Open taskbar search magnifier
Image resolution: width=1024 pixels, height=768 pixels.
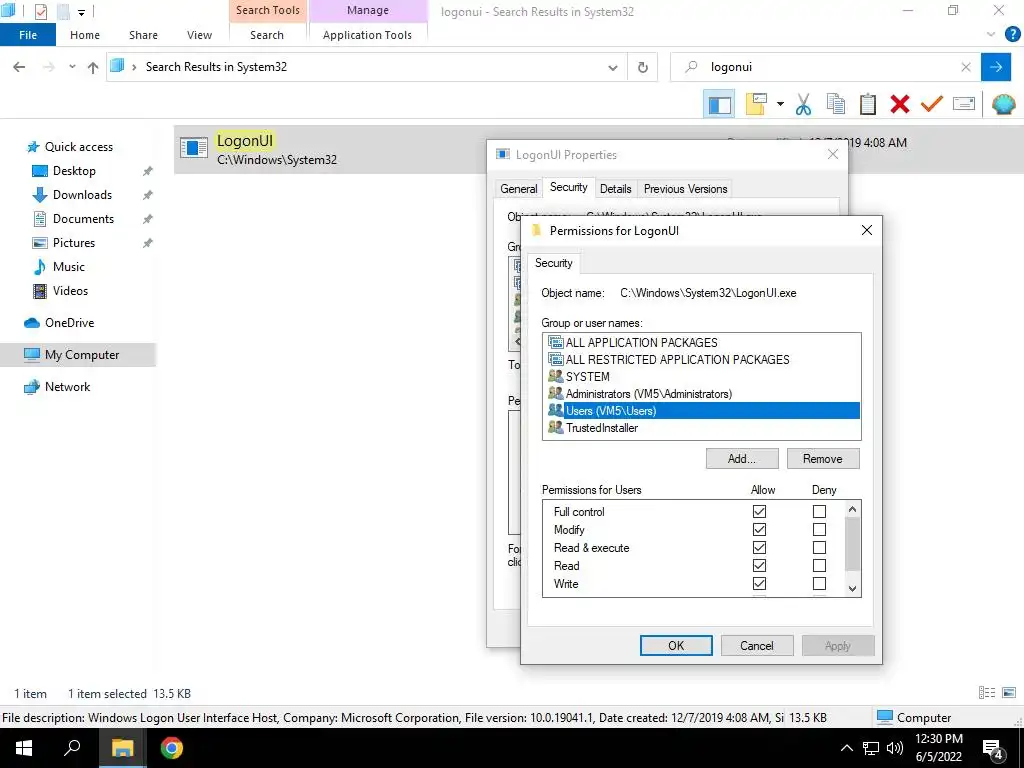72,748
